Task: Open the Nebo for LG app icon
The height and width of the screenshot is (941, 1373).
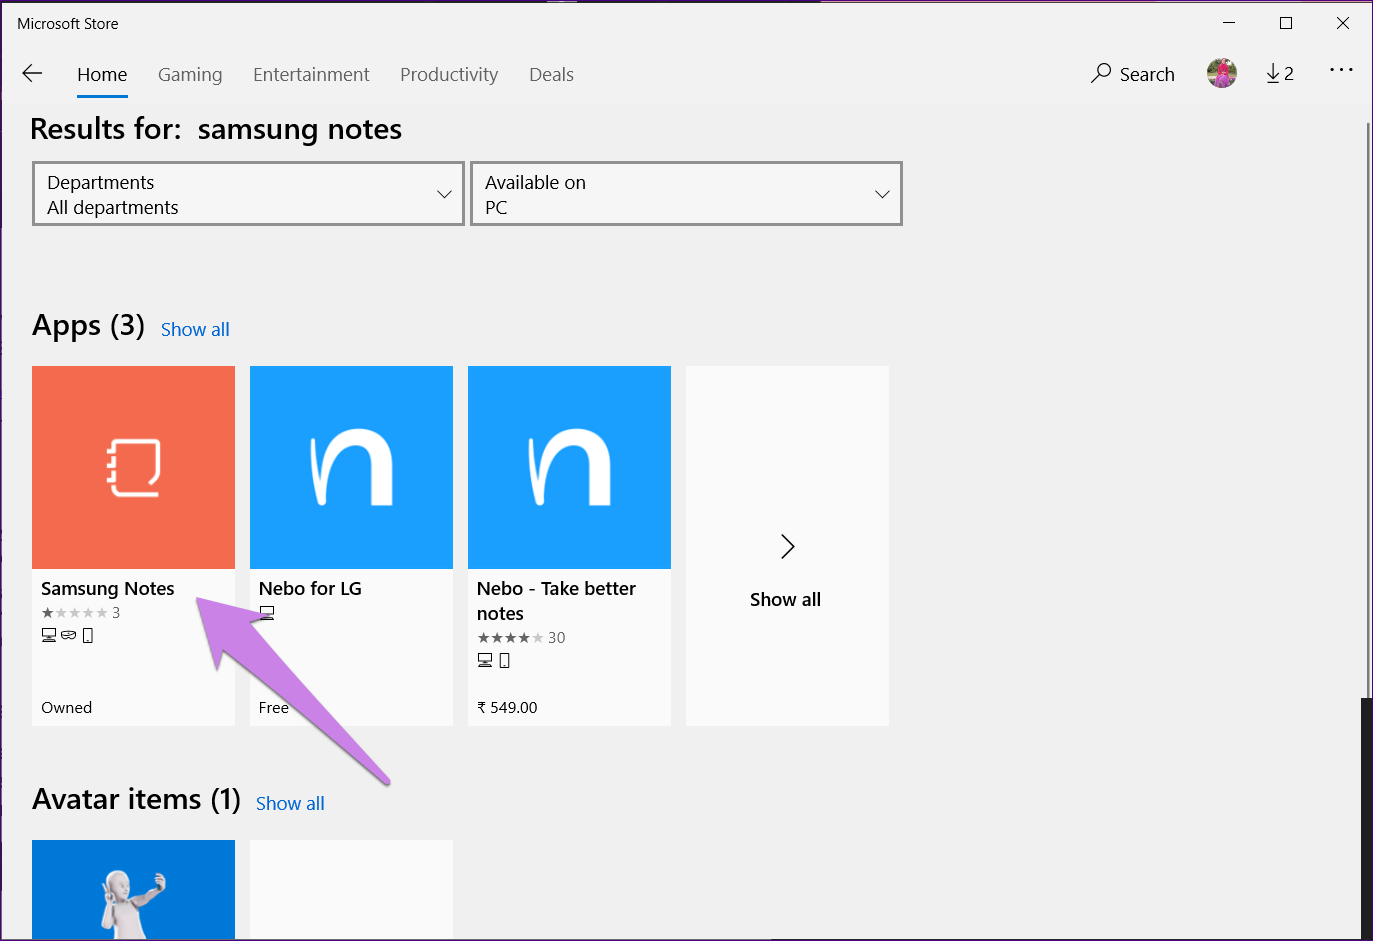Action: coord(351,467)
